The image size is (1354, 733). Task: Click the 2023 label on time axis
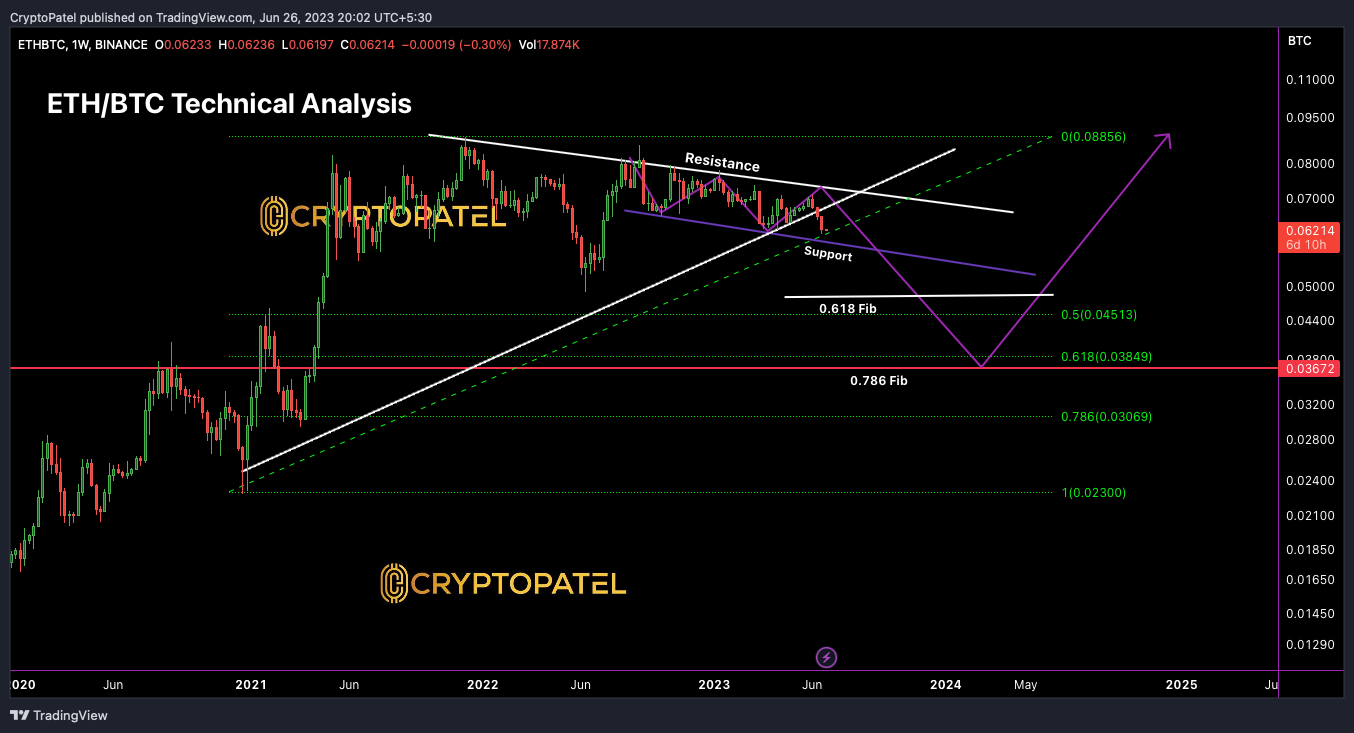(714, 685)
